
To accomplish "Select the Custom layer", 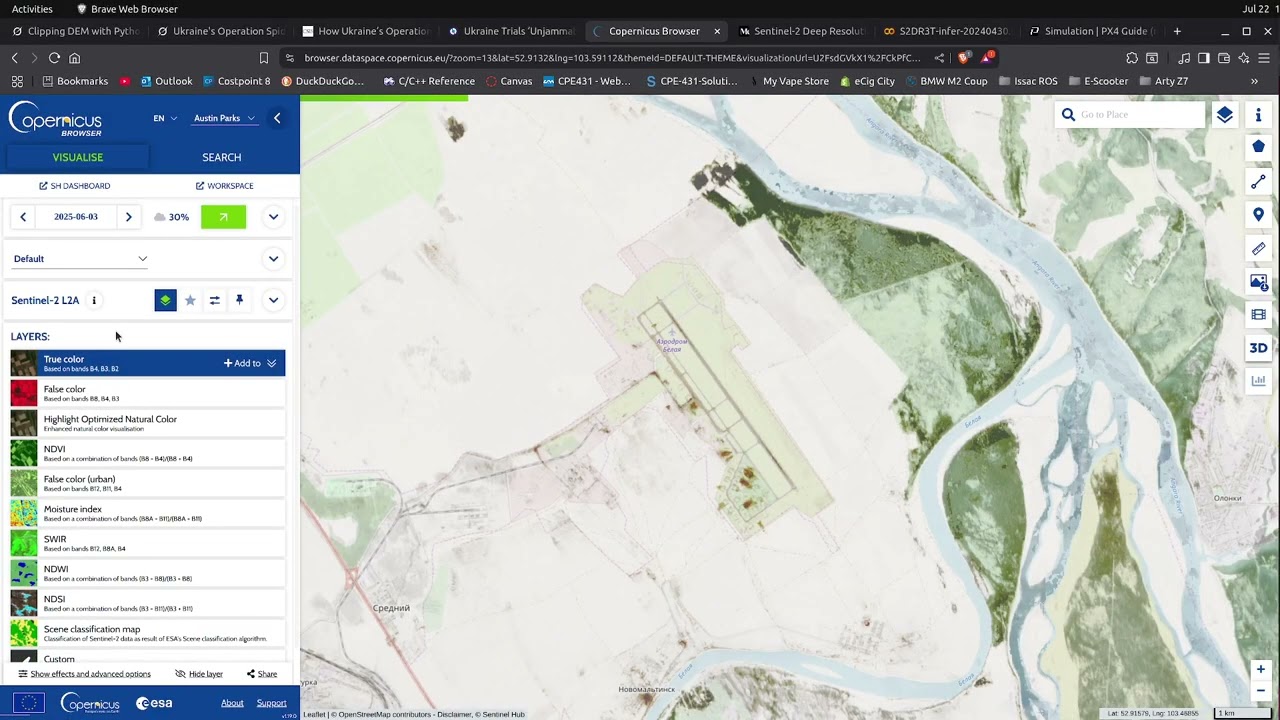I will click(x=148, y=657).
